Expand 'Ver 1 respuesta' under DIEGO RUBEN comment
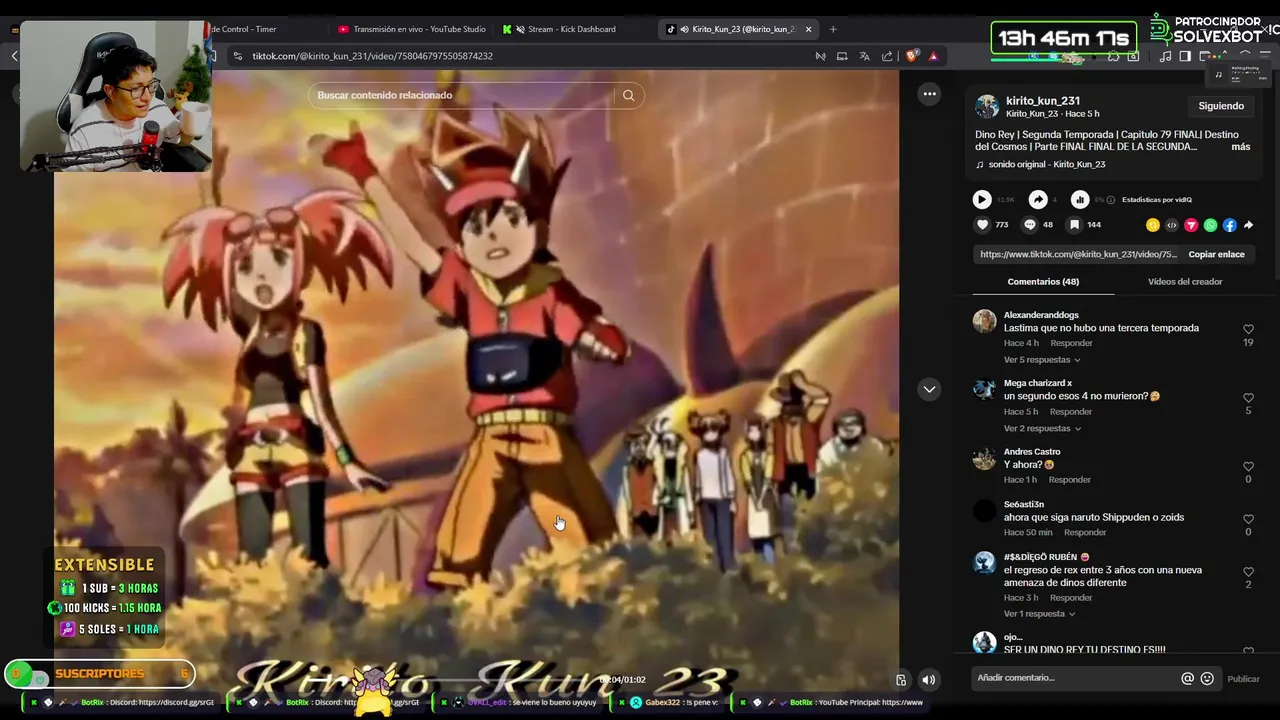The image size is (1280, 720). [1040, 614]
